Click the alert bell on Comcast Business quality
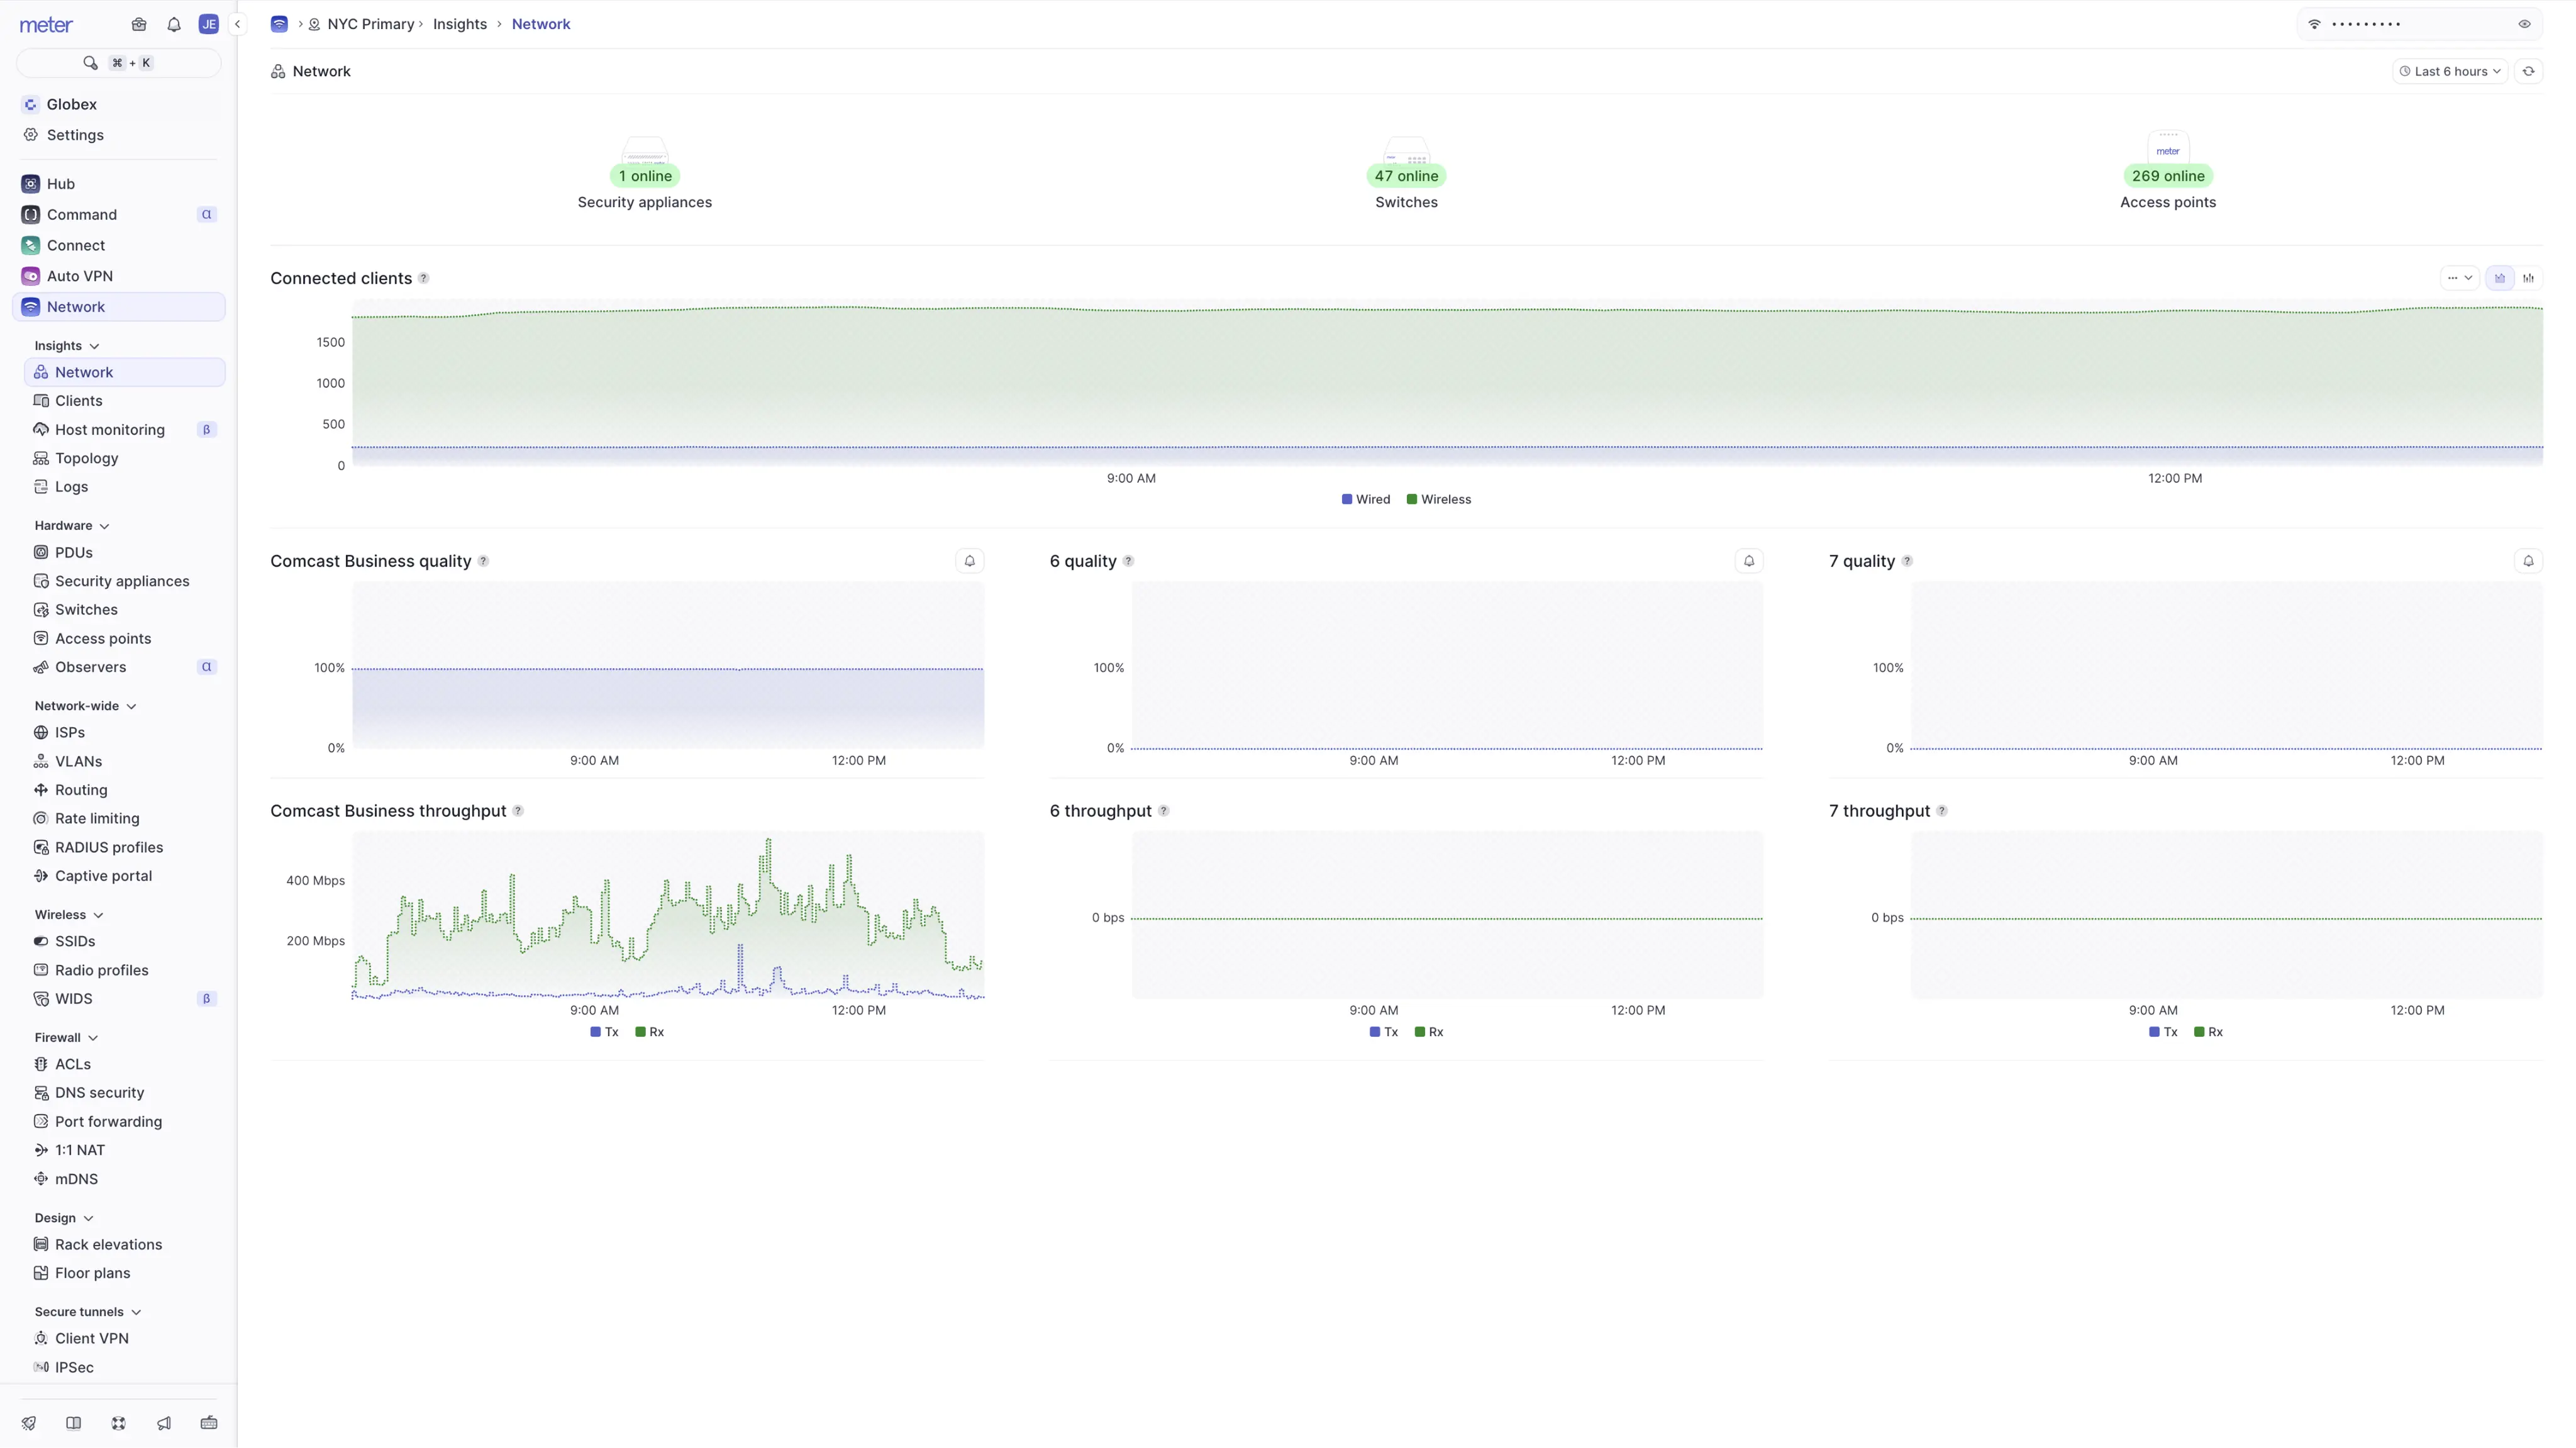 point(969,561)
